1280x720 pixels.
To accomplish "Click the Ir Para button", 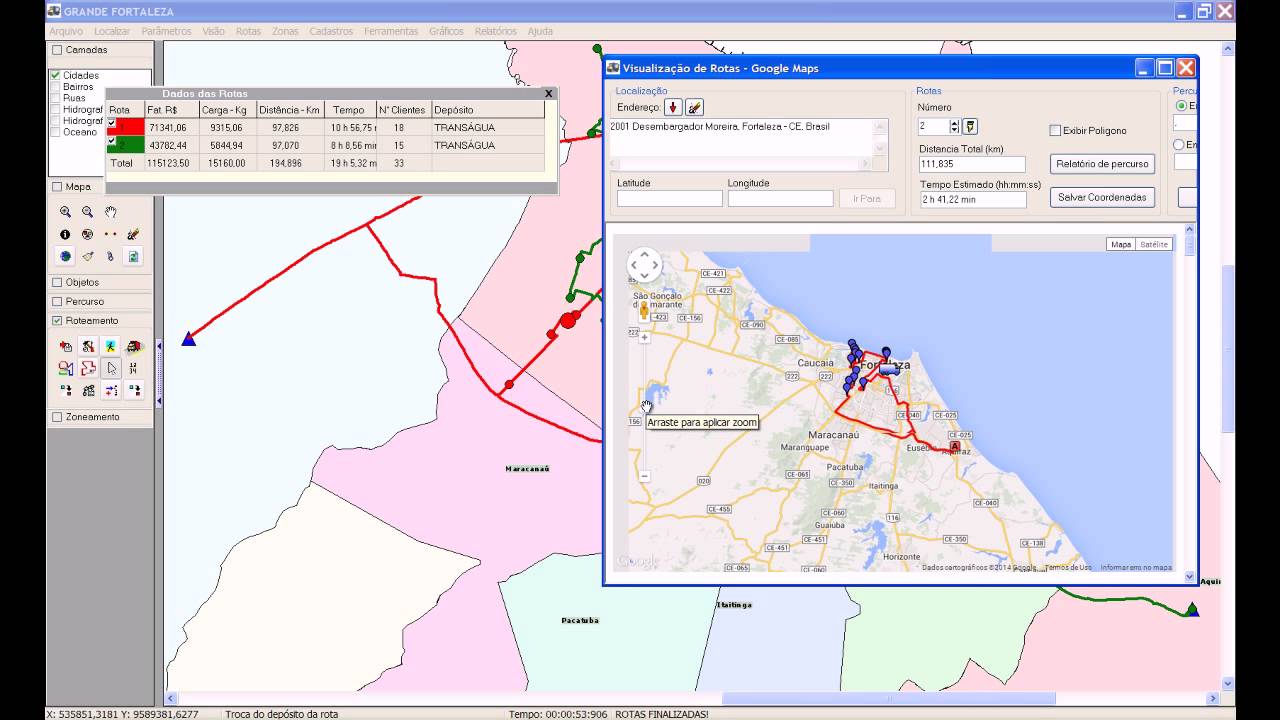I will (867, 199).
